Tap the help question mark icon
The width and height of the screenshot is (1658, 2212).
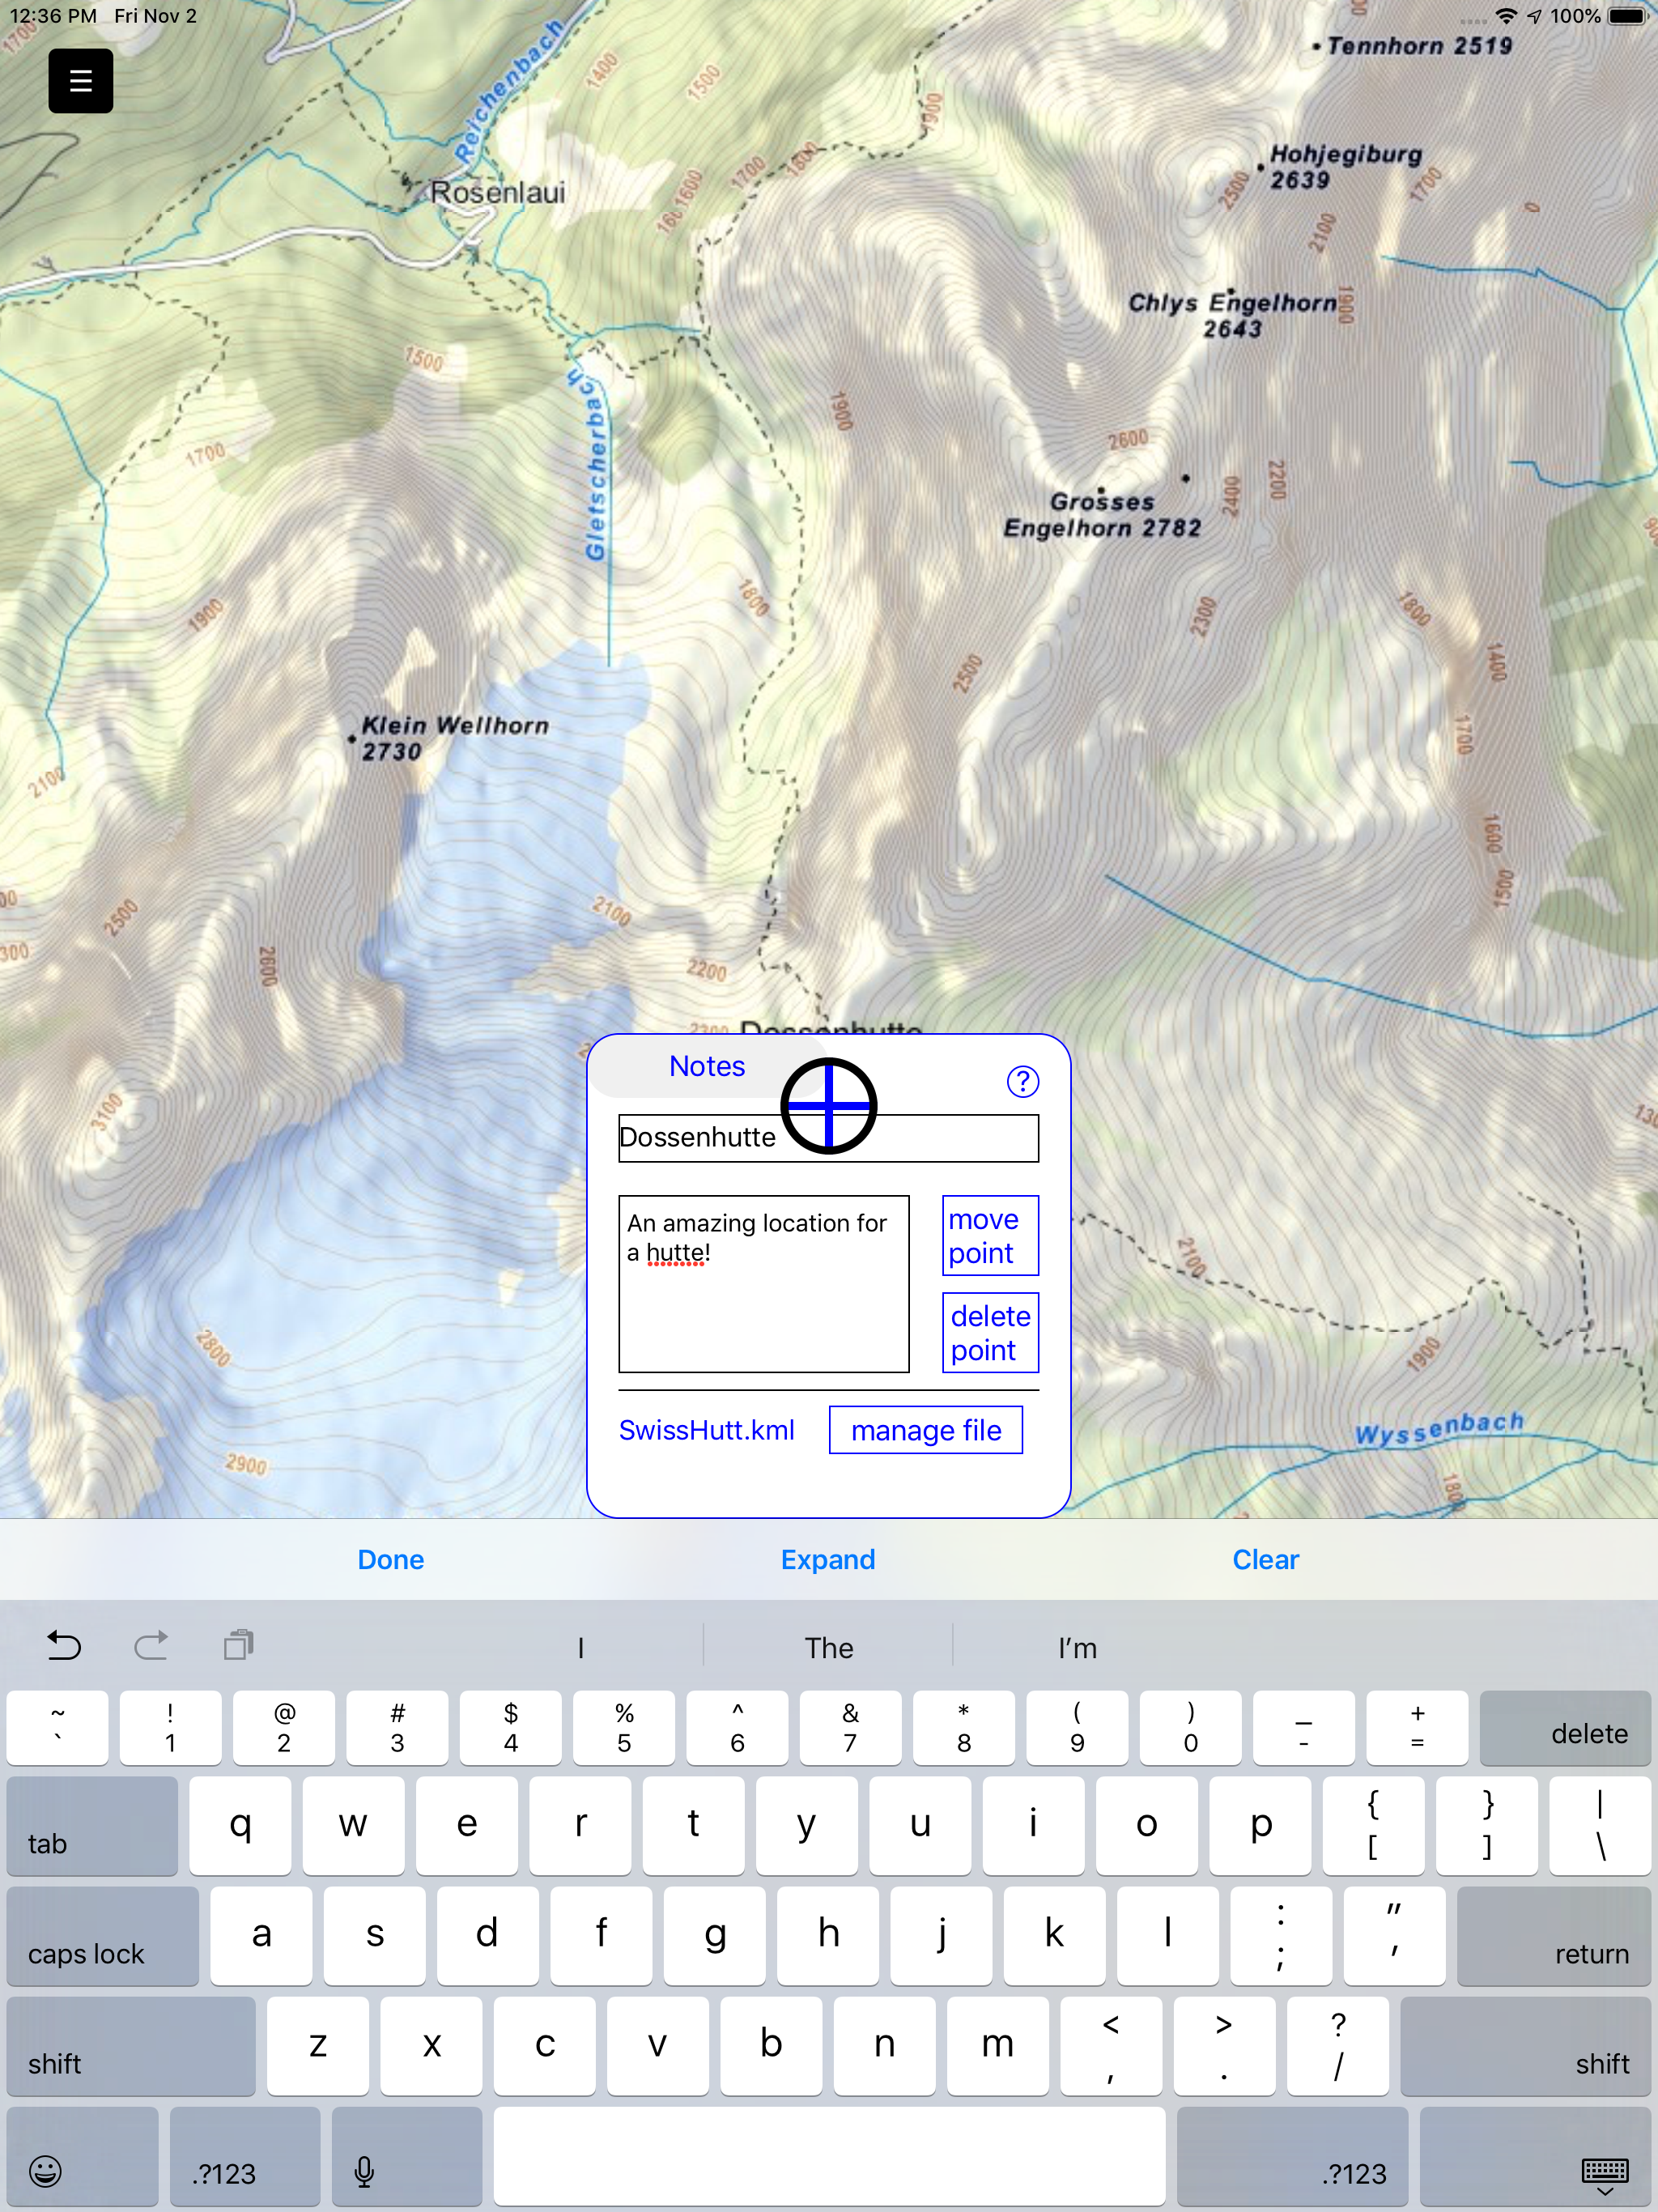tap(1022, 1081)
